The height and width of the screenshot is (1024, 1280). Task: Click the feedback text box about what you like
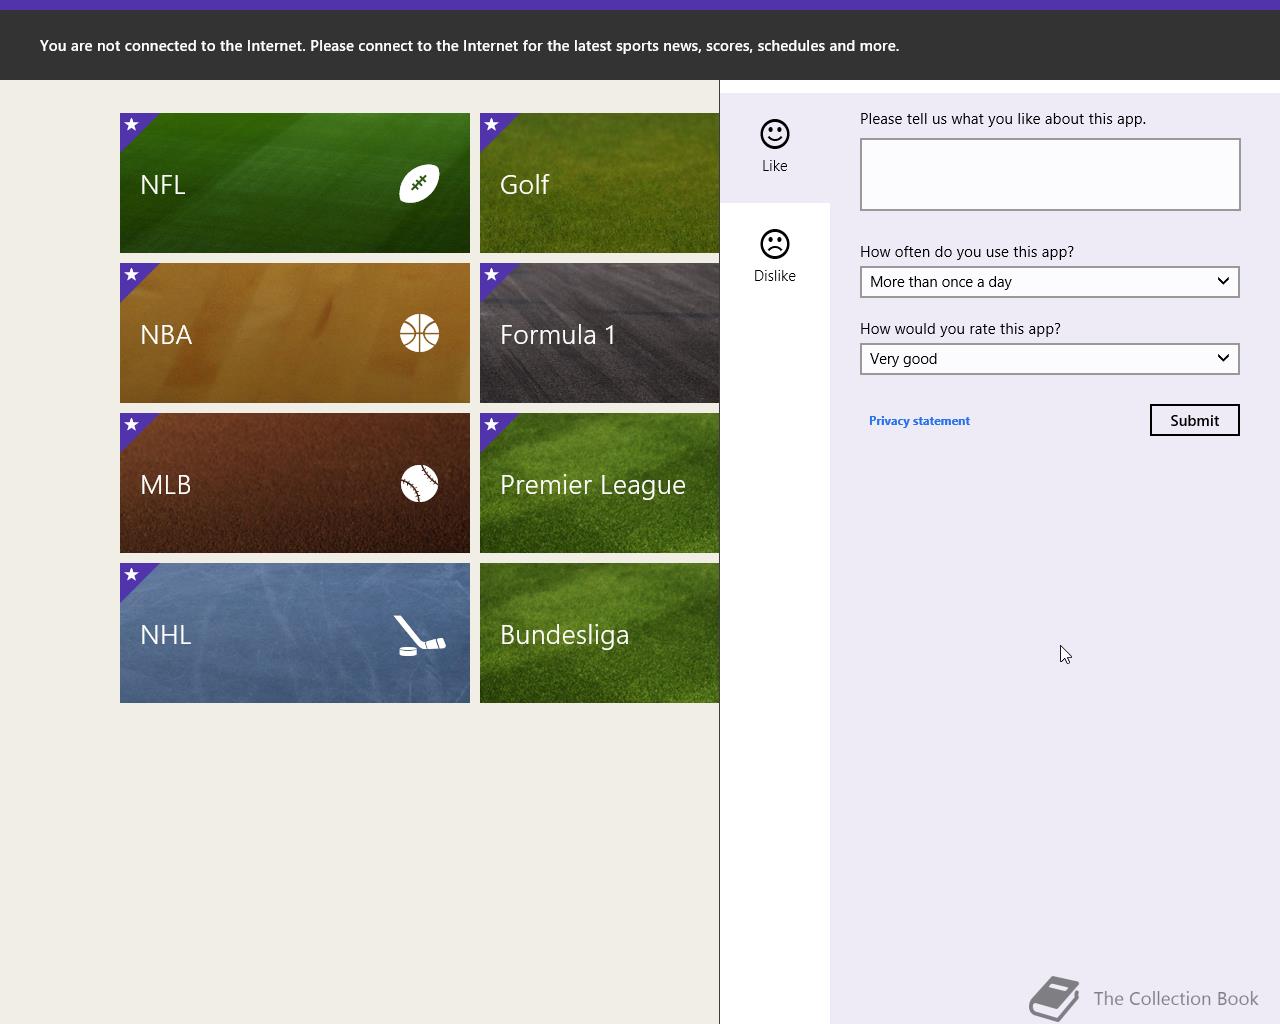coord(1050,175)
